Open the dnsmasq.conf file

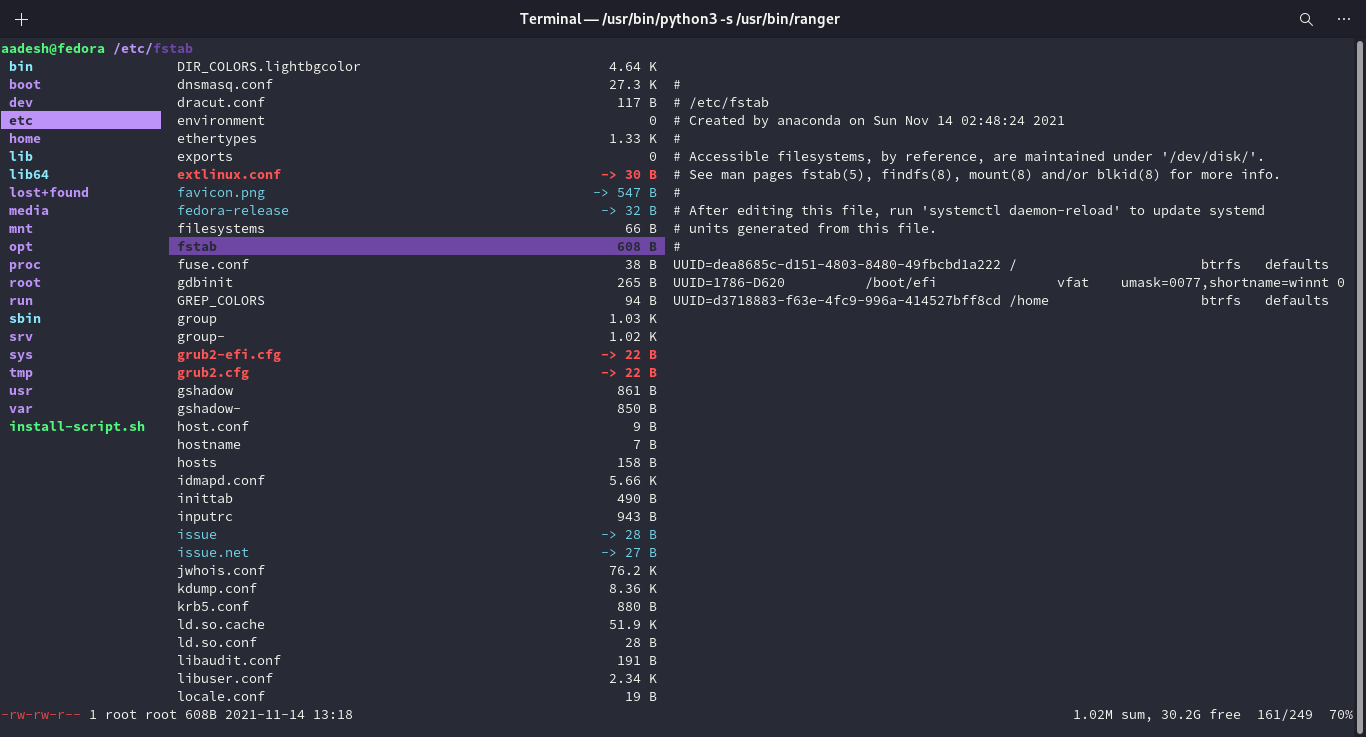(x=224, y=84)
